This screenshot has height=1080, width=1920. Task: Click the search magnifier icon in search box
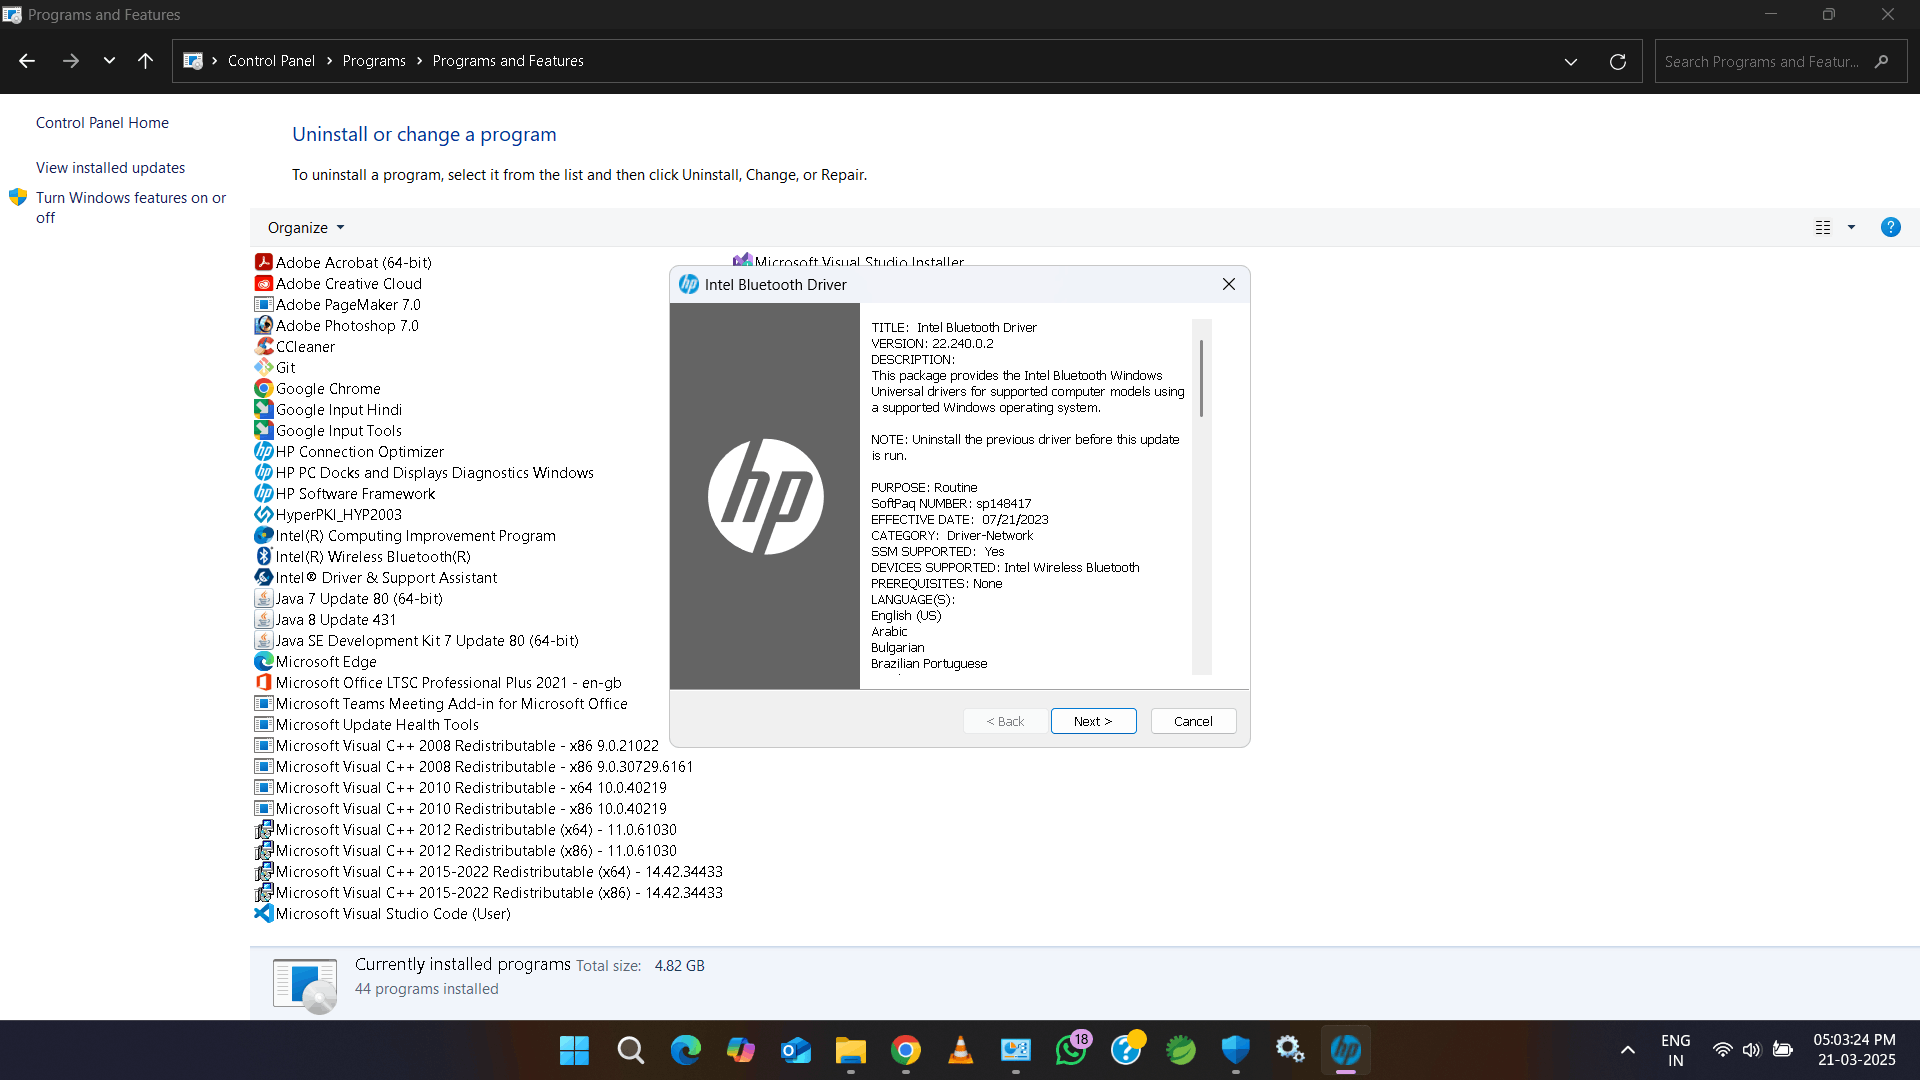[1882, 61]
